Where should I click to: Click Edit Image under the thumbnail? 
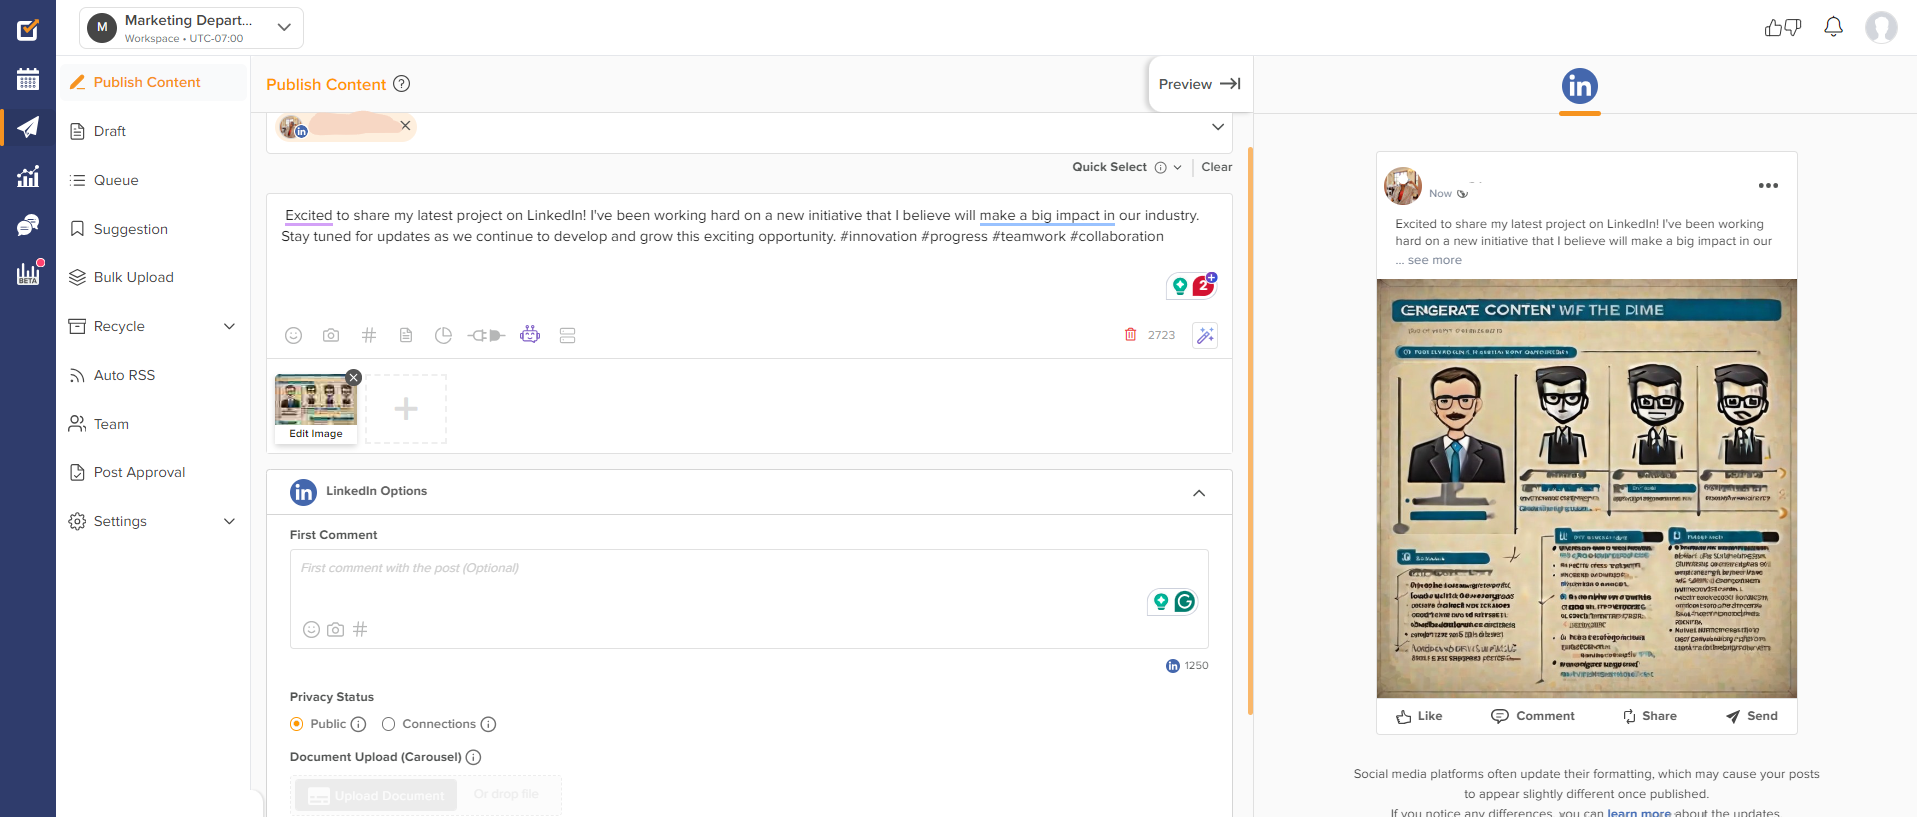pos(316,434)
